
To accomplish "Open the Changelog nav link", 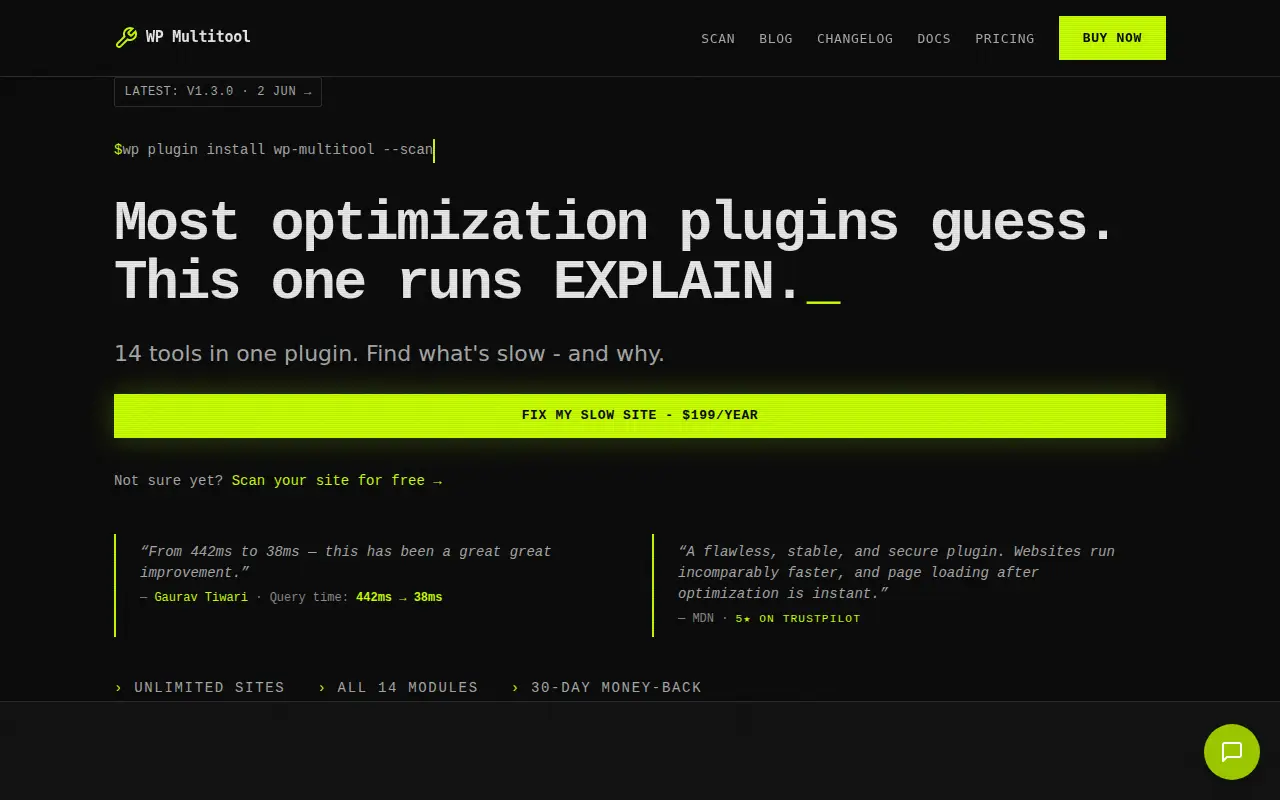I will click(x=855, y=38).
